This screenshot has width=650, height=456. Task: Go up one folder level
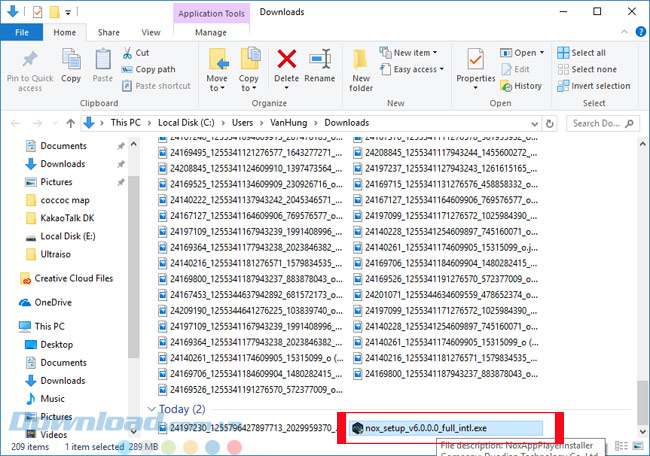coord(70,123)
